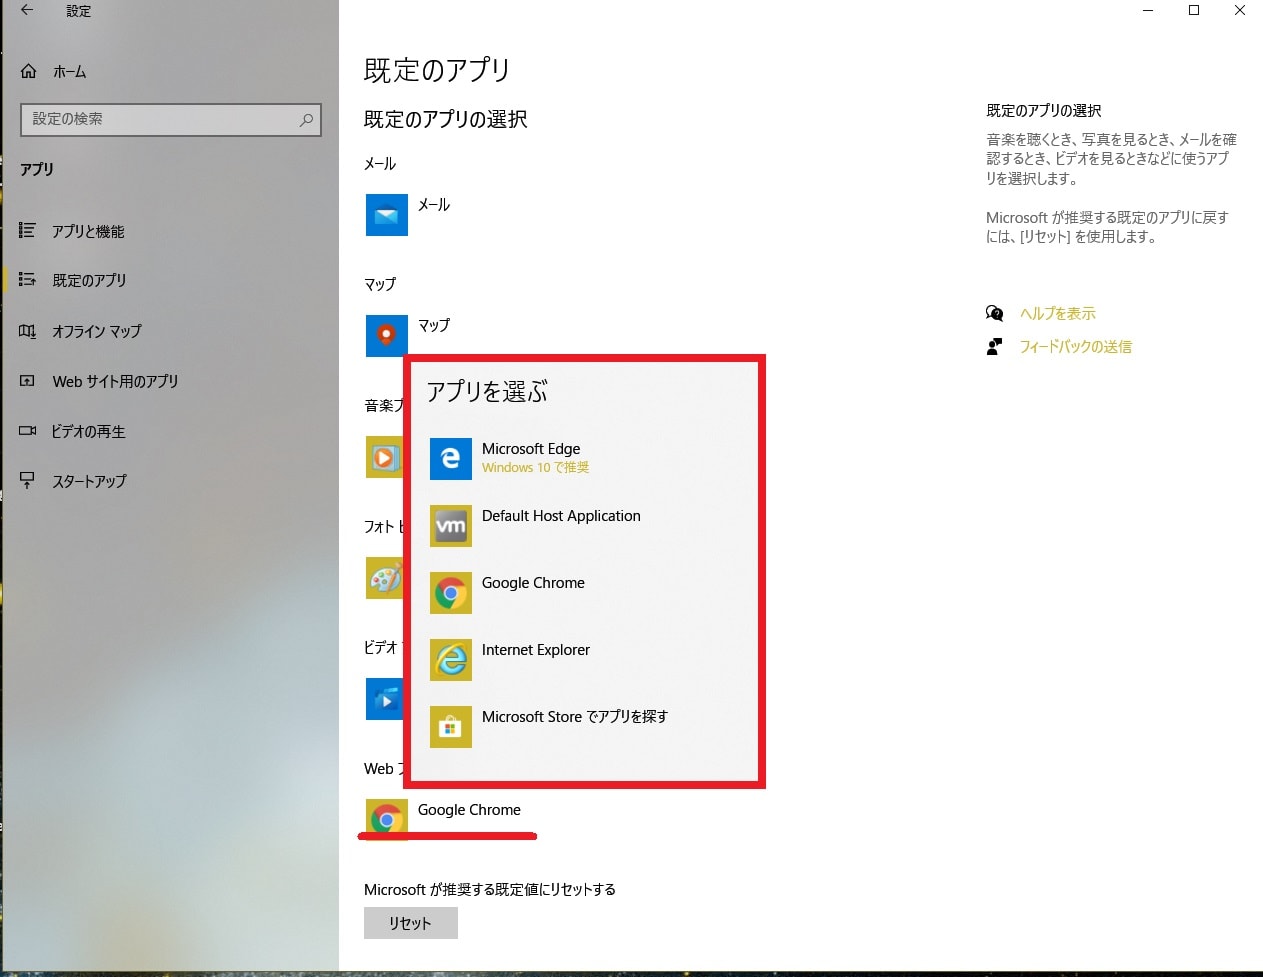Close the Settings window
The image size is (1263, 977).
coord(1240,11)
